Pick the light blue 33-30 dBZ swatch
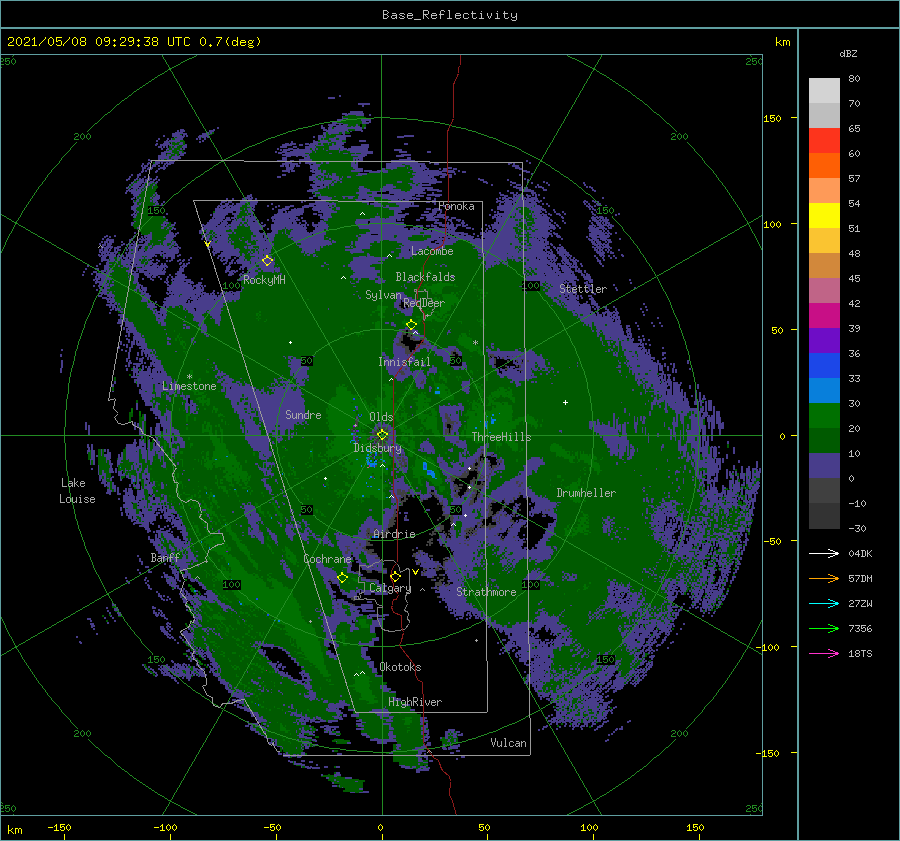The width and height of the screenshot is (900, 841). (x=824, y=390)
